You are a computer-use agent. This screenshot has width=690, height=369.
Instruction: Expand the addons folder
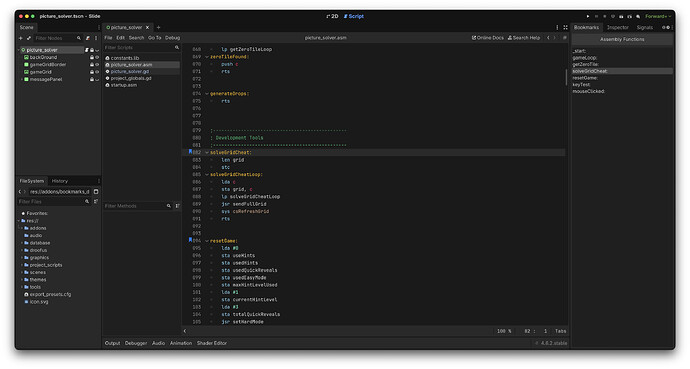(22, 228)
